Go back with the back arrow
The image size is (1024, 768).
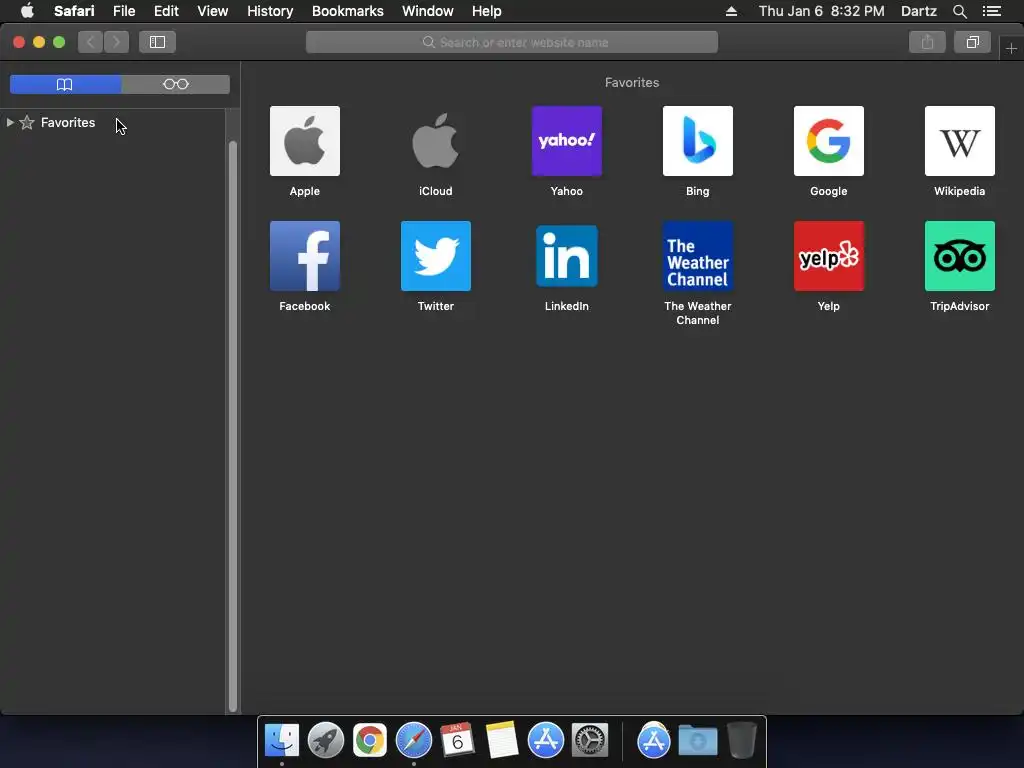tap(91, 42)
